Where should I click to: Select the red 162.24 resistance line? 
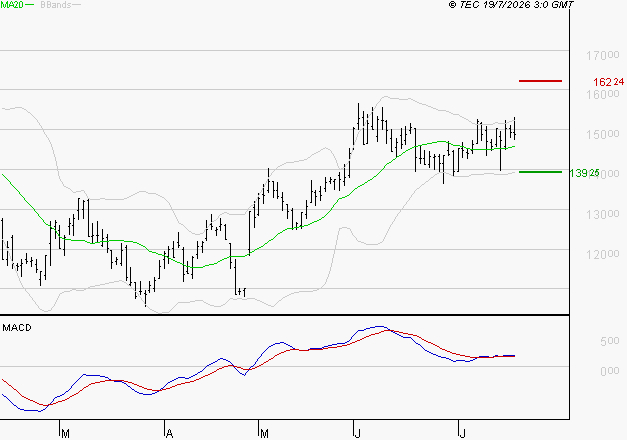[x=540, y=81]
